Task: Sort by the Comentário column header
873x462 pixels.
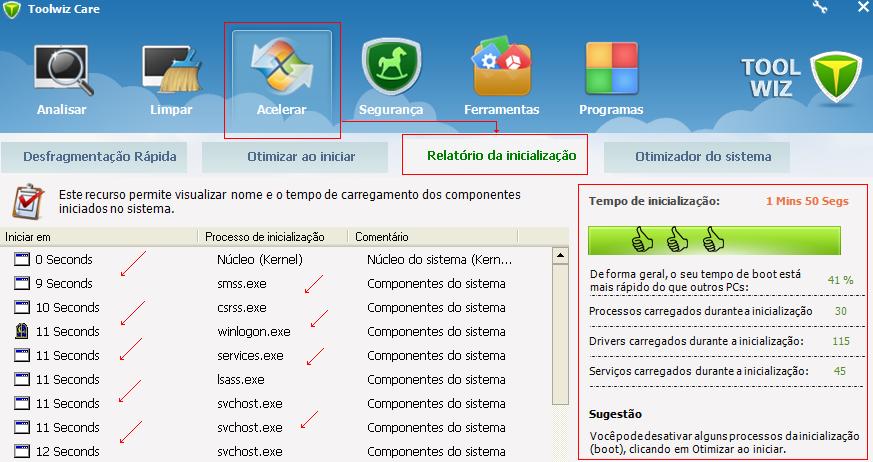Action: click(x=433, y=237)
